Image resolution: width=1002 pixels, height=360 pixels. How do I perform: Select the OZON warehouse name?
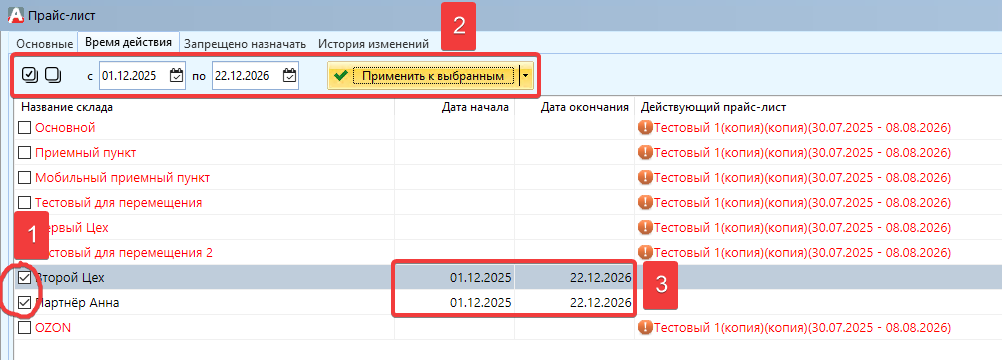click(x=53, y=327)
